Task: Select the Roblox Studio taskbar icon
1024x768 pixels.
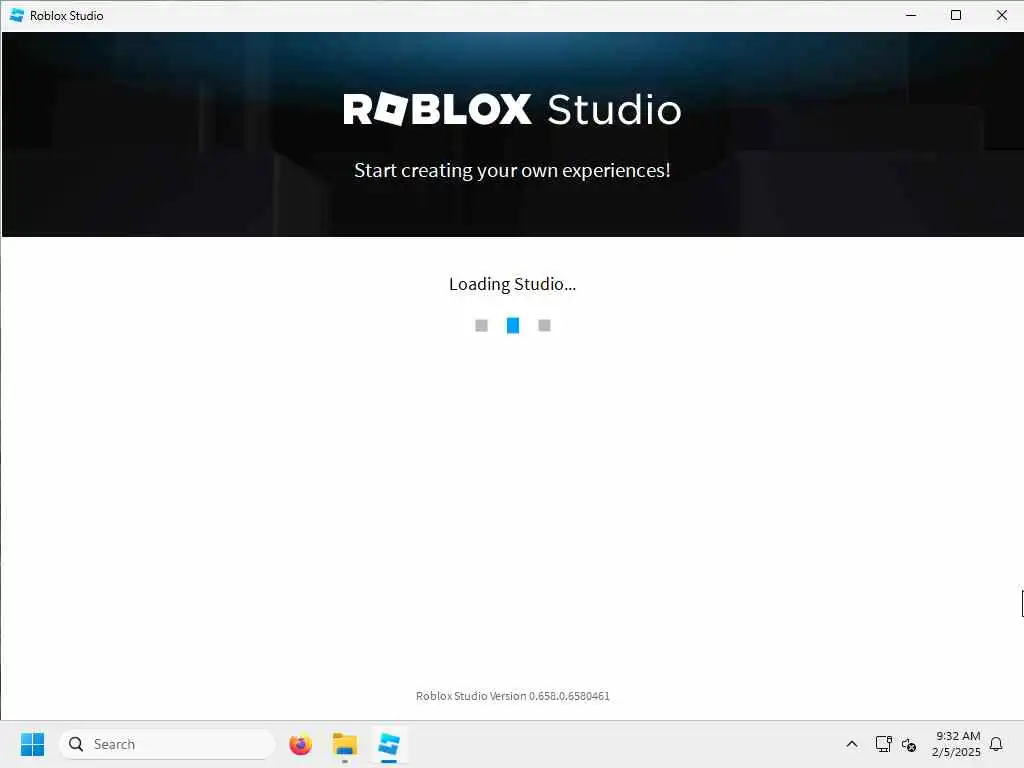Action: 389,744
